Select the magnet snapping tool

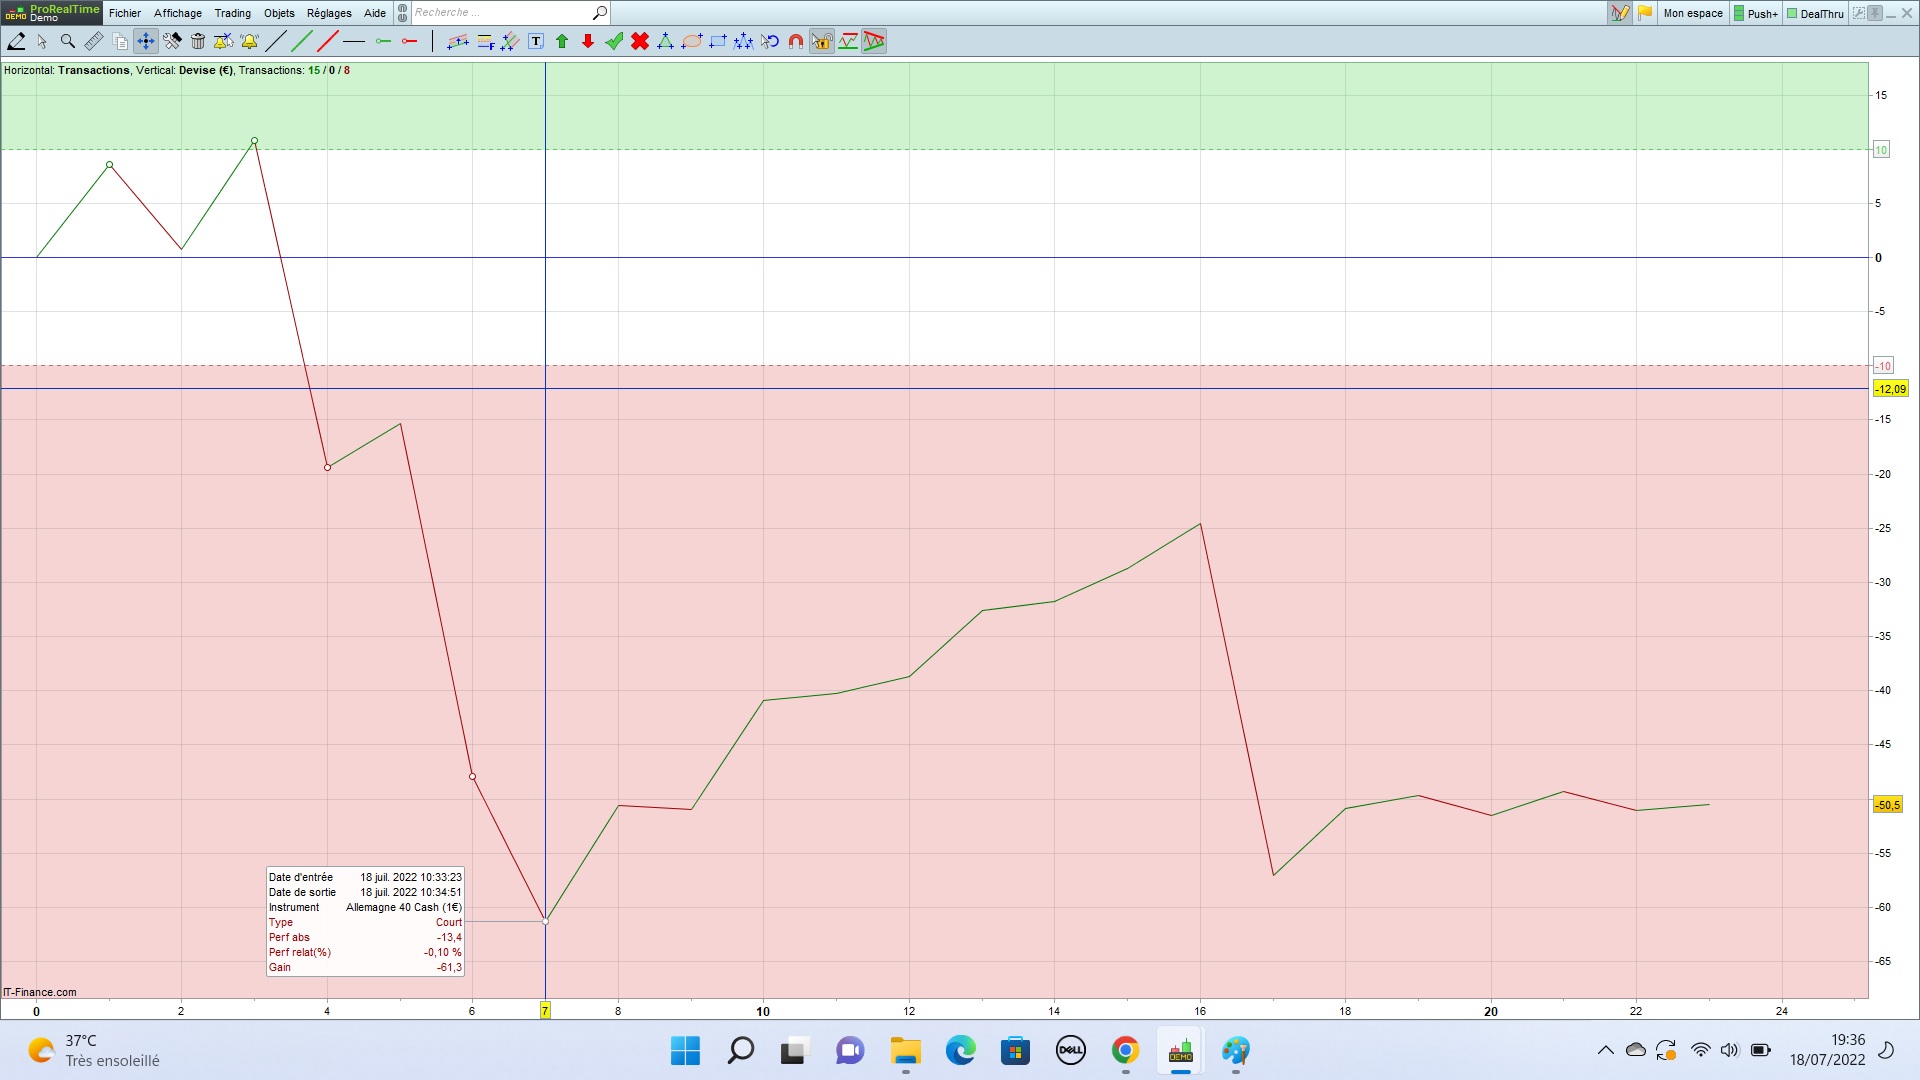click(796, 41)
